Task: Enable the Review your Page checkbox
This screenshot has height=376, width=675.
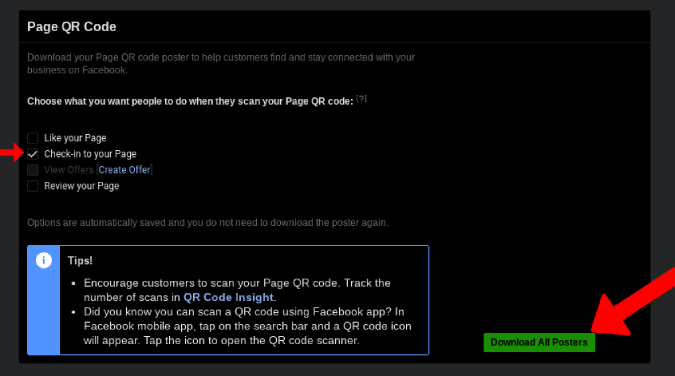Action: 33,186
